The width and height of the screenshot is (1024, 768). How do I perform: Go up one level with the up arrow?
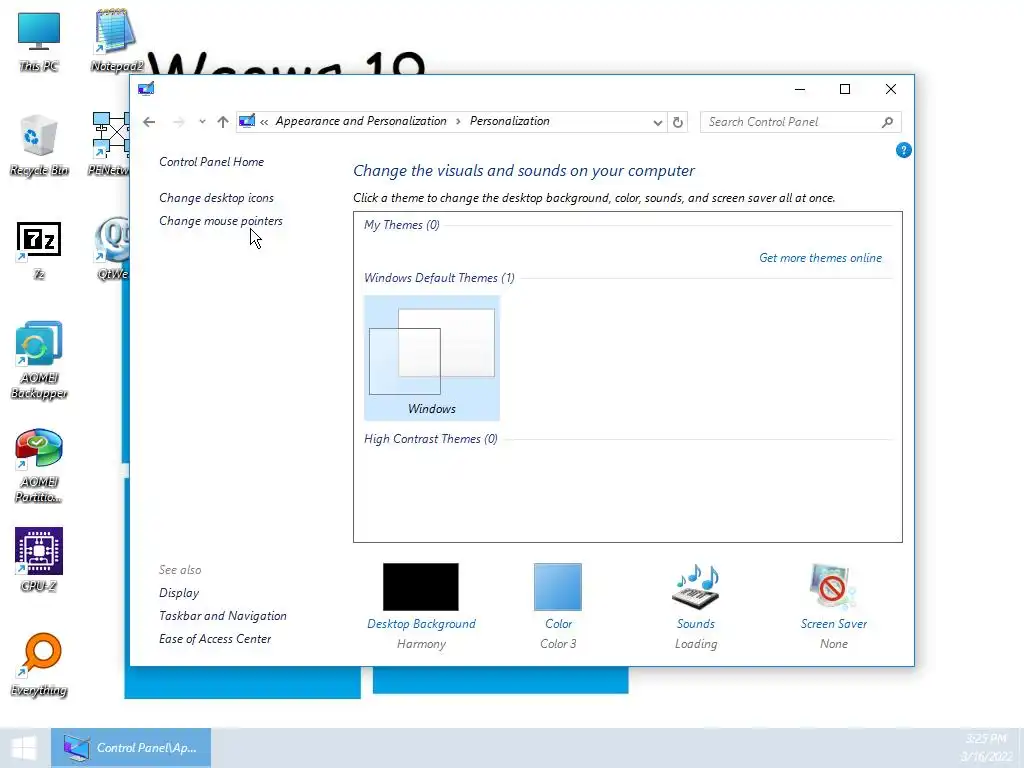(223, 122)
